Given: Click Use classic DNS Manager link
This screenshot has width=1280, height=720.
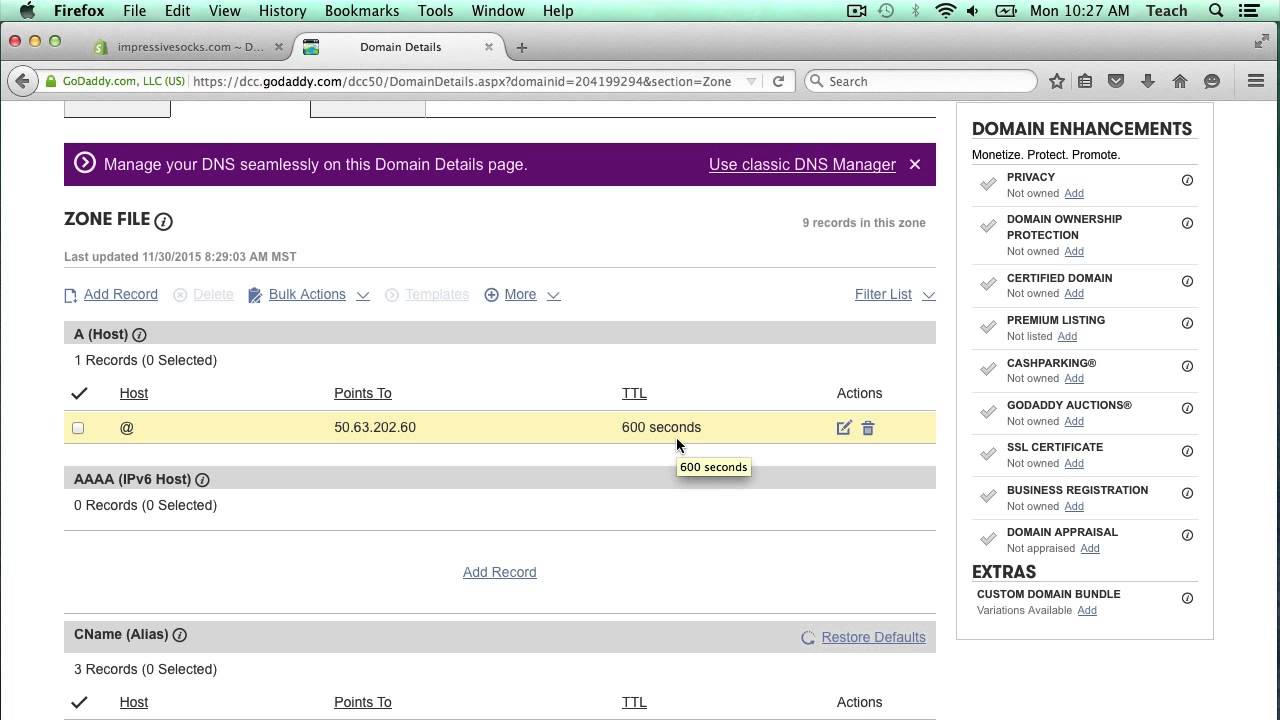Looking at the screenshot, I should coord(802,164).
